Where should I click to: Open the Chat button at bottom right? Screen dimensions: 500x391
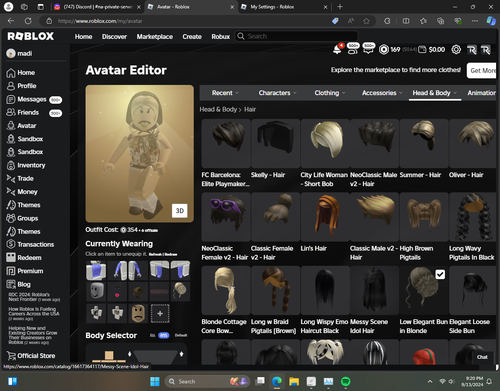(x=482, y=357)
